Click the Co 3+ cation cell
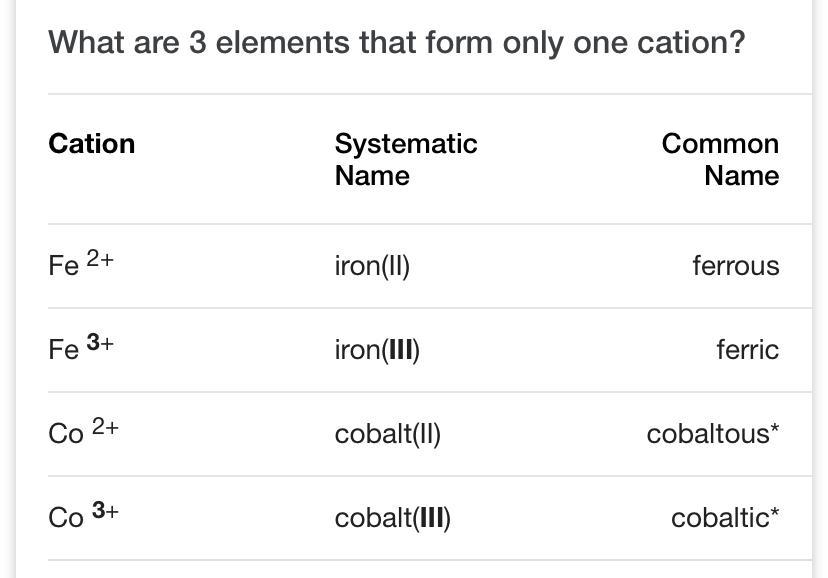 coord(83,515)
